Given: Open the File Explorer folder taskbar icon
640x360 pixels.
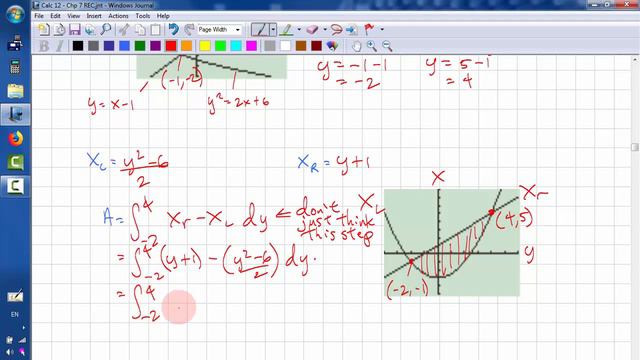Looking at the screenshot, I should coord(15,91).
